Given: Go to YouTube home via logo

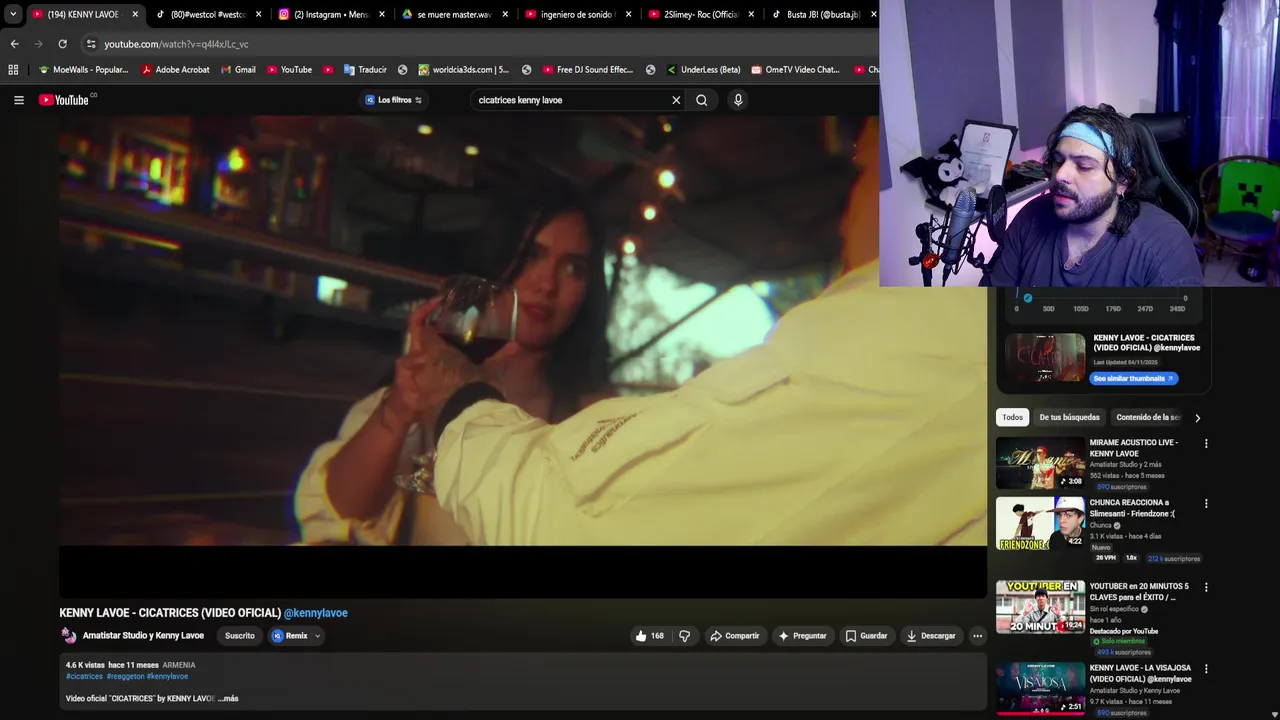Looking at the screenshot, I should [x=64, y=100].
